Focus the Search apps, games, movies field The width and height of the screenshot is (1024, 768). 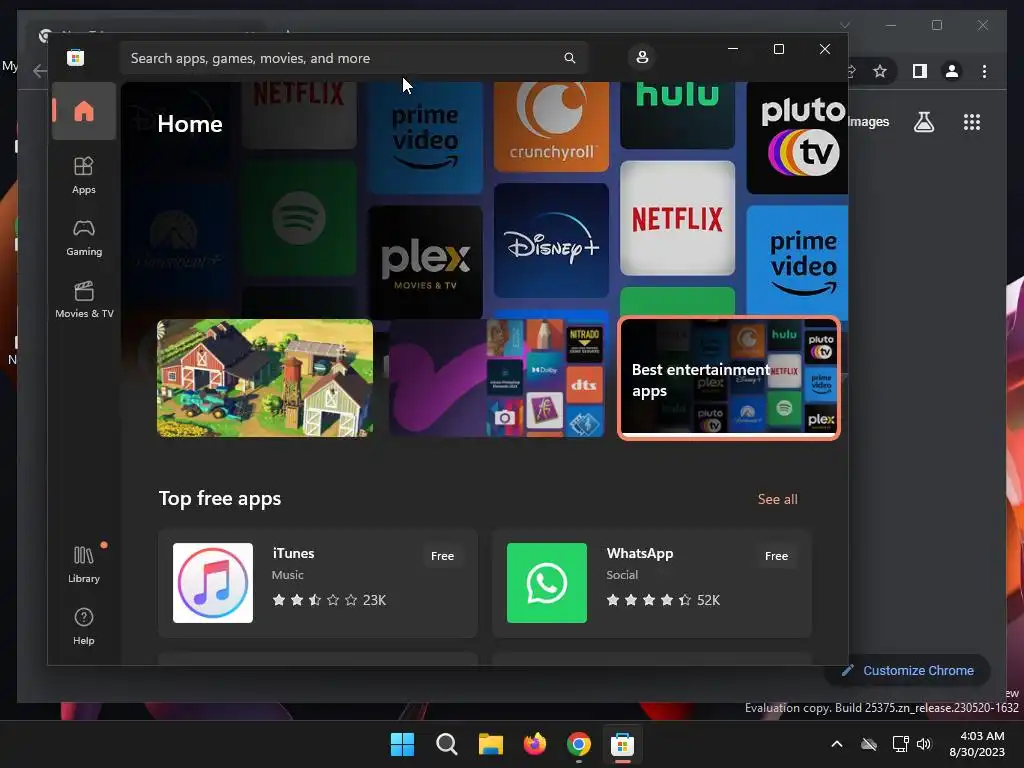(x=353, y=58)
